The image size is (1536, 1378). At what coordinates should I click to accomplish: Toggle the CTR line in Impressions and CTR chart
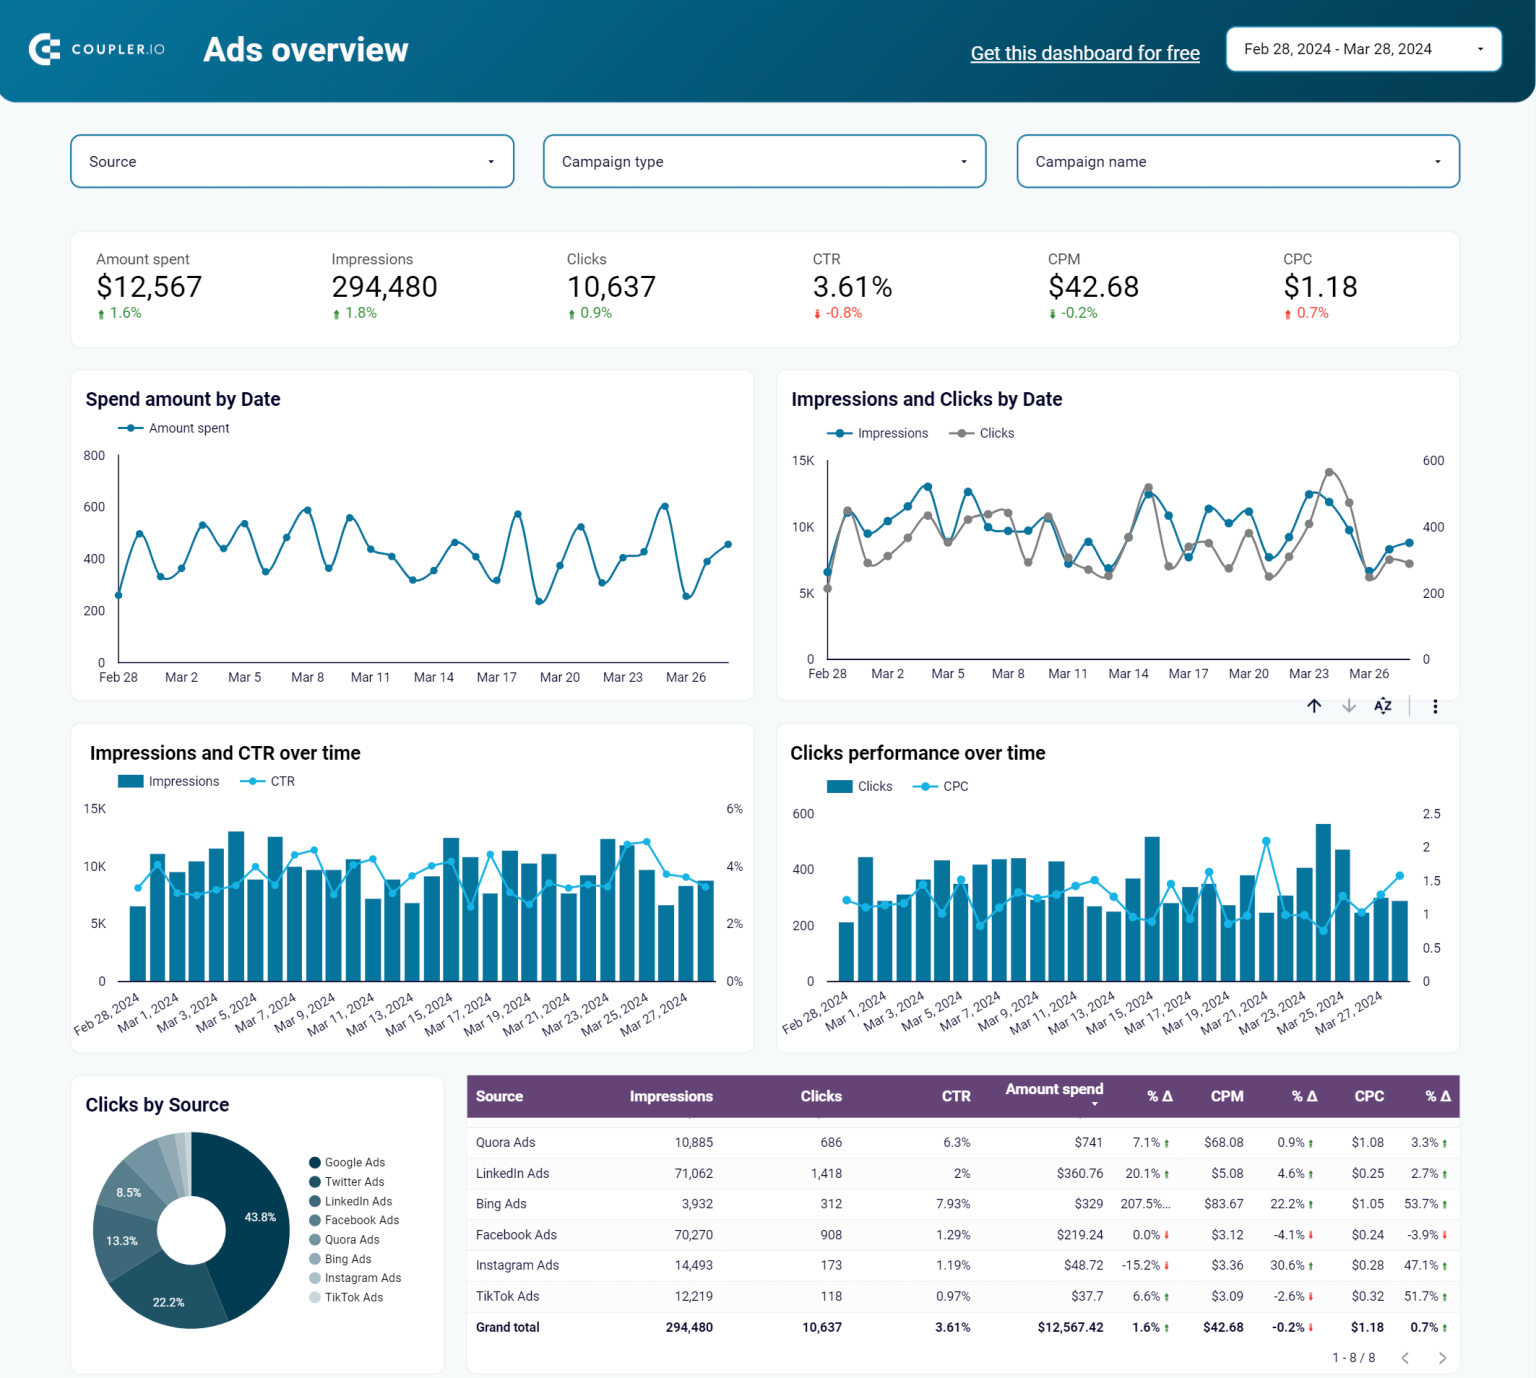tap(281, 781)
